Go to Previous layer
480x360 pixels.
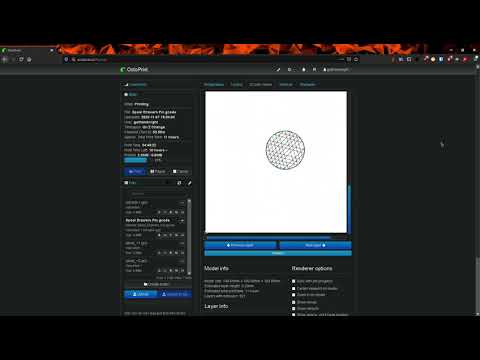tap(240, 245)
